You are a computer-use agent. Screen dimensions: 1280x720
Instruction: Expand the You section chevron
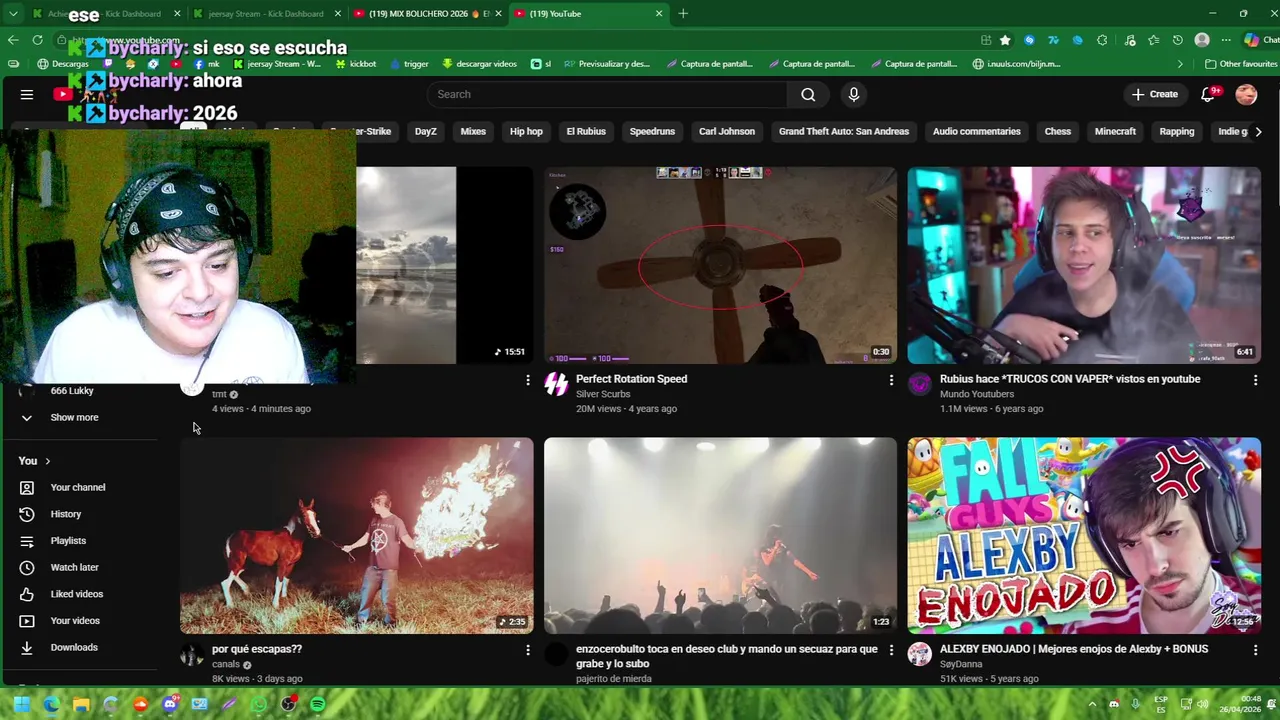[x=47, y=461]
